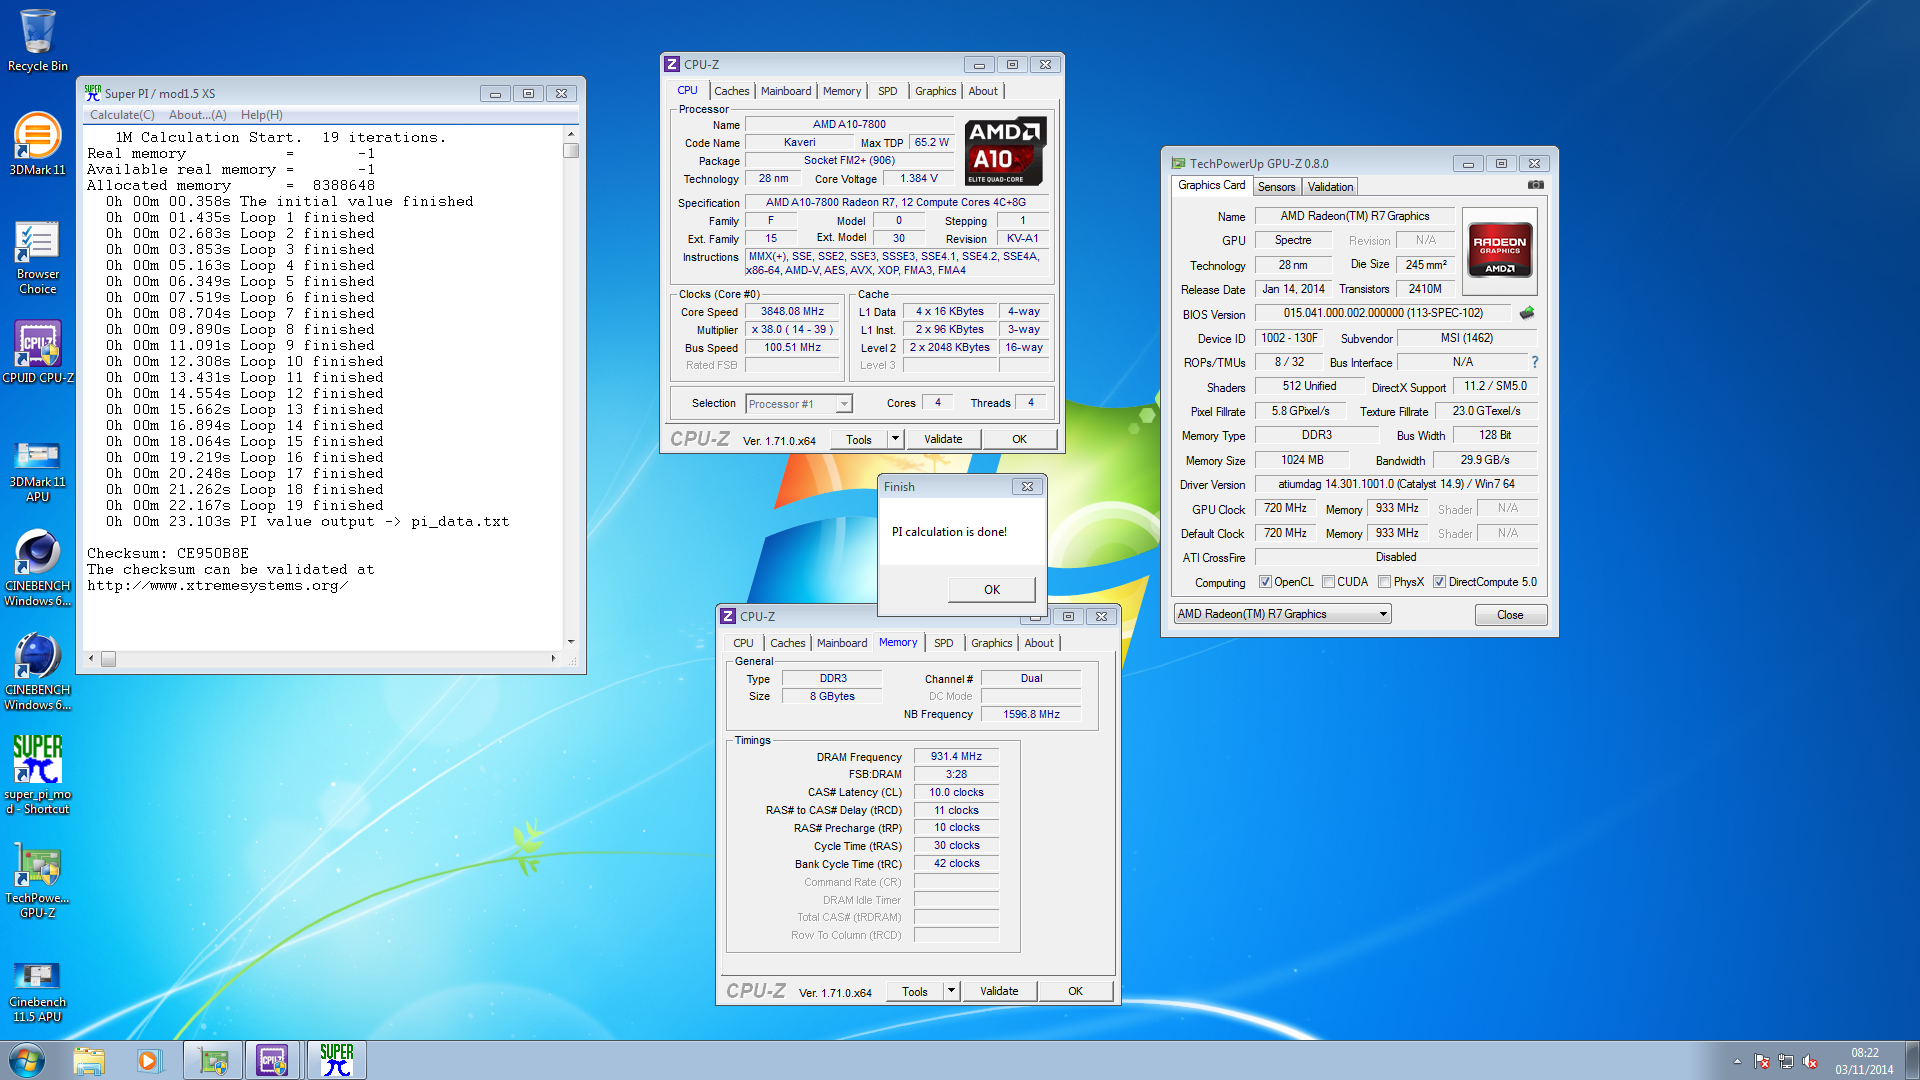Open the Processor #1 selection dropdown

click(798, 404)
